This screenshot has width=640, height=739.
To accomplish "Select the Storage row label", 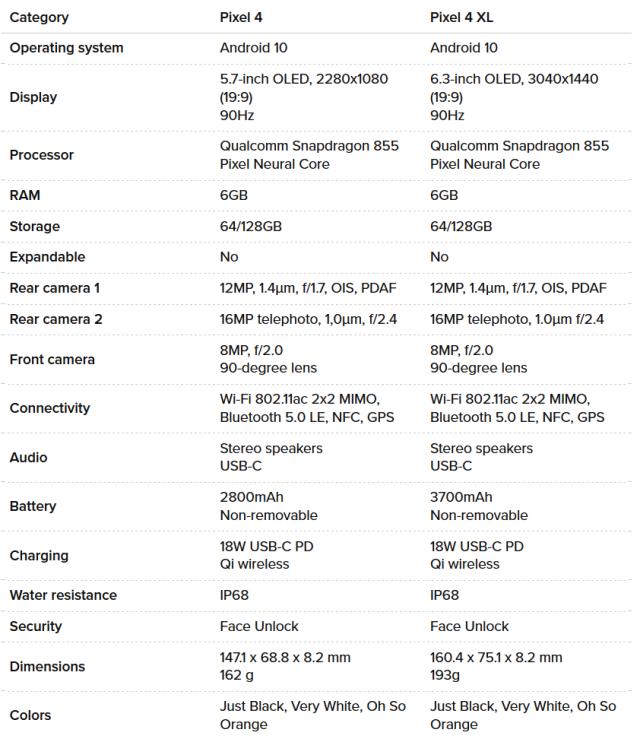I will [x=34, y=227].
